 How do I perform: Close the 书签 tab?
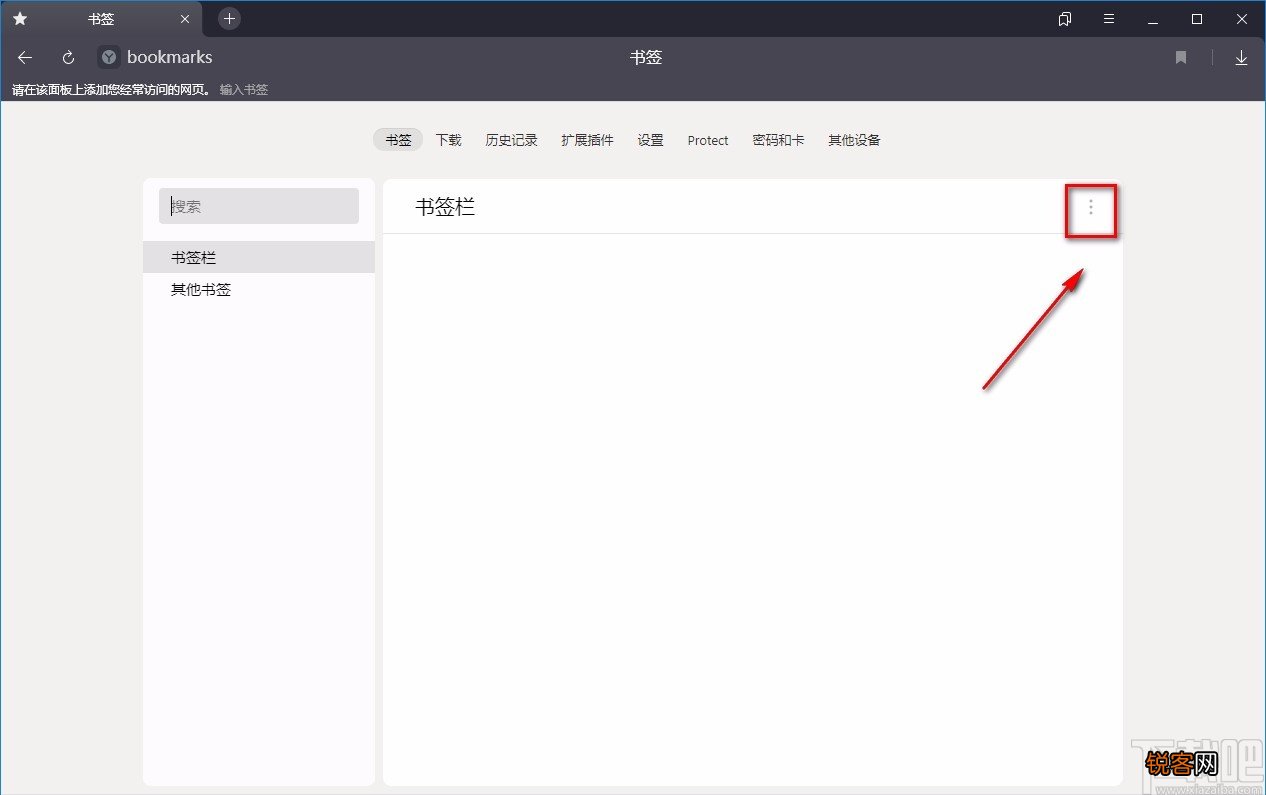pyautogui.click(x=184, y=19)
